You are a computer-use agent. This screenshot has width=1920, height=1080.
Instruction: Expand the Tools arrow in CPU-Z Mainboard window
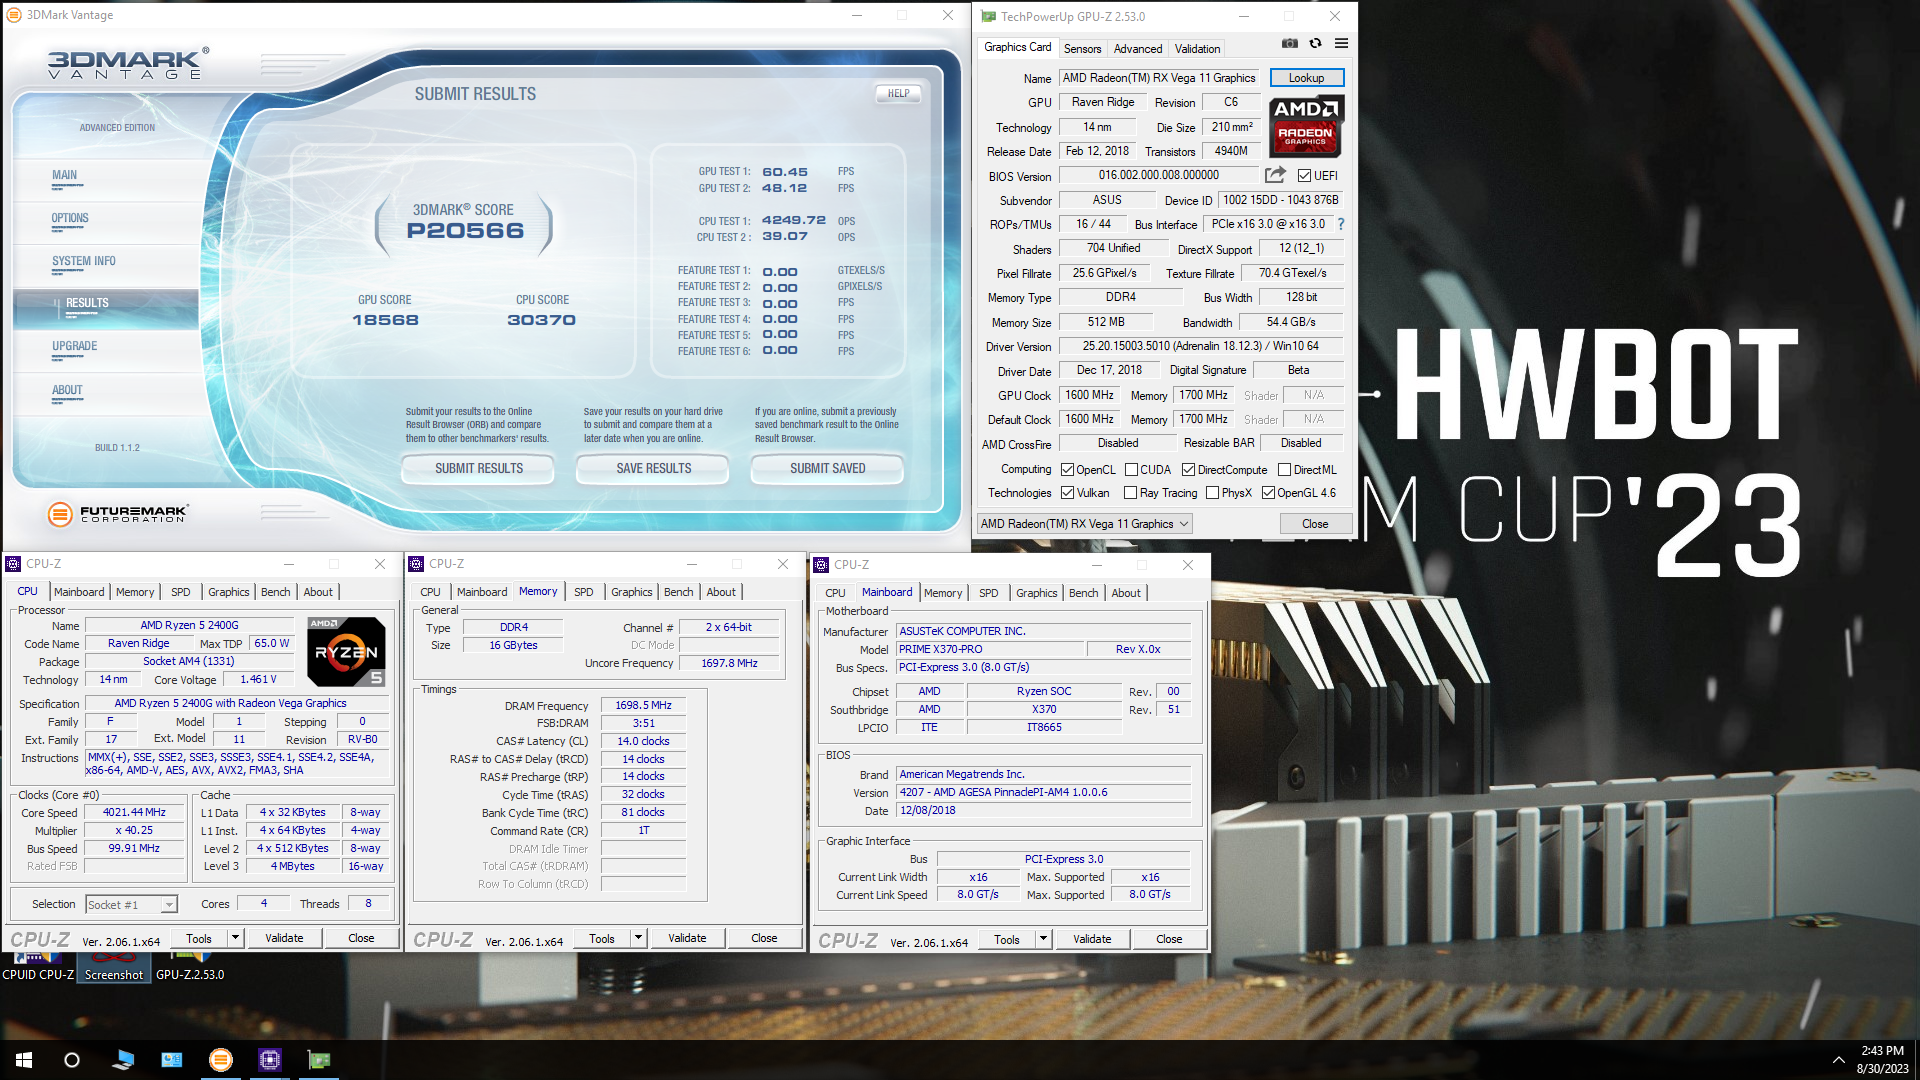(1043, 939)
